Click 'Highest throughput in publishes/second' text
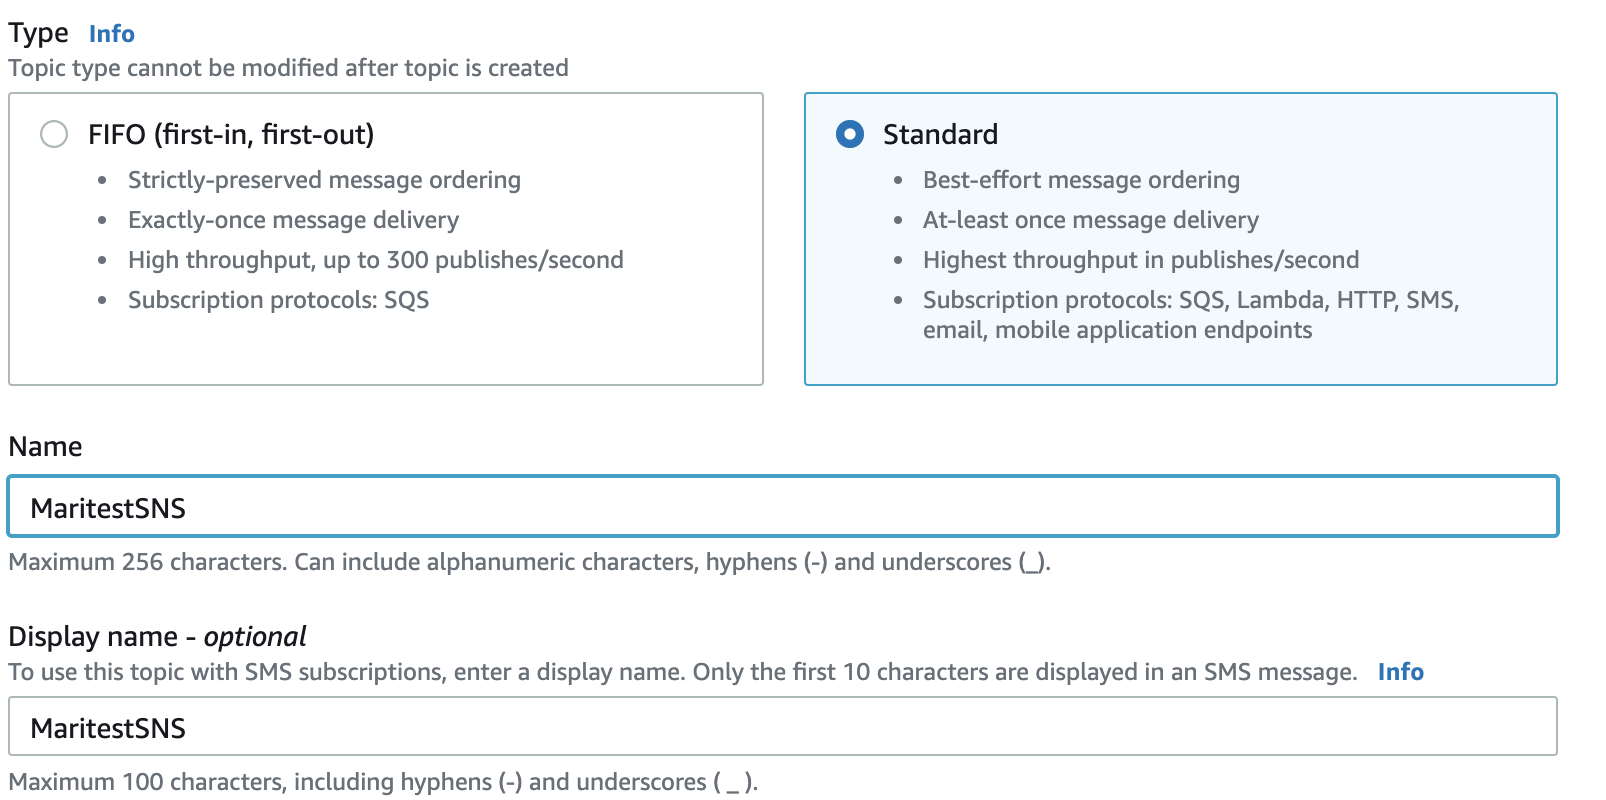Image resolution: width=1606 pixels, height=800 pixels. pyautogui.click(x=1140, y=260)
